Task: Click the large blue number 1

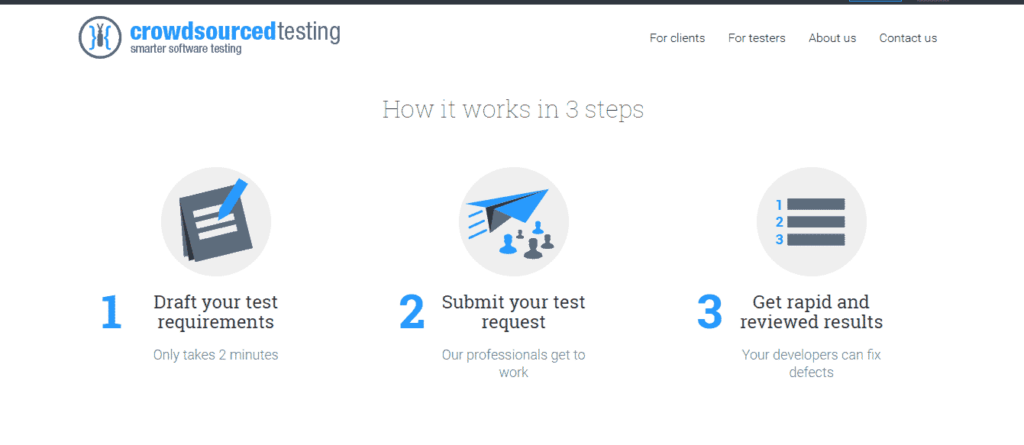Action: click(x=112, y=312)
